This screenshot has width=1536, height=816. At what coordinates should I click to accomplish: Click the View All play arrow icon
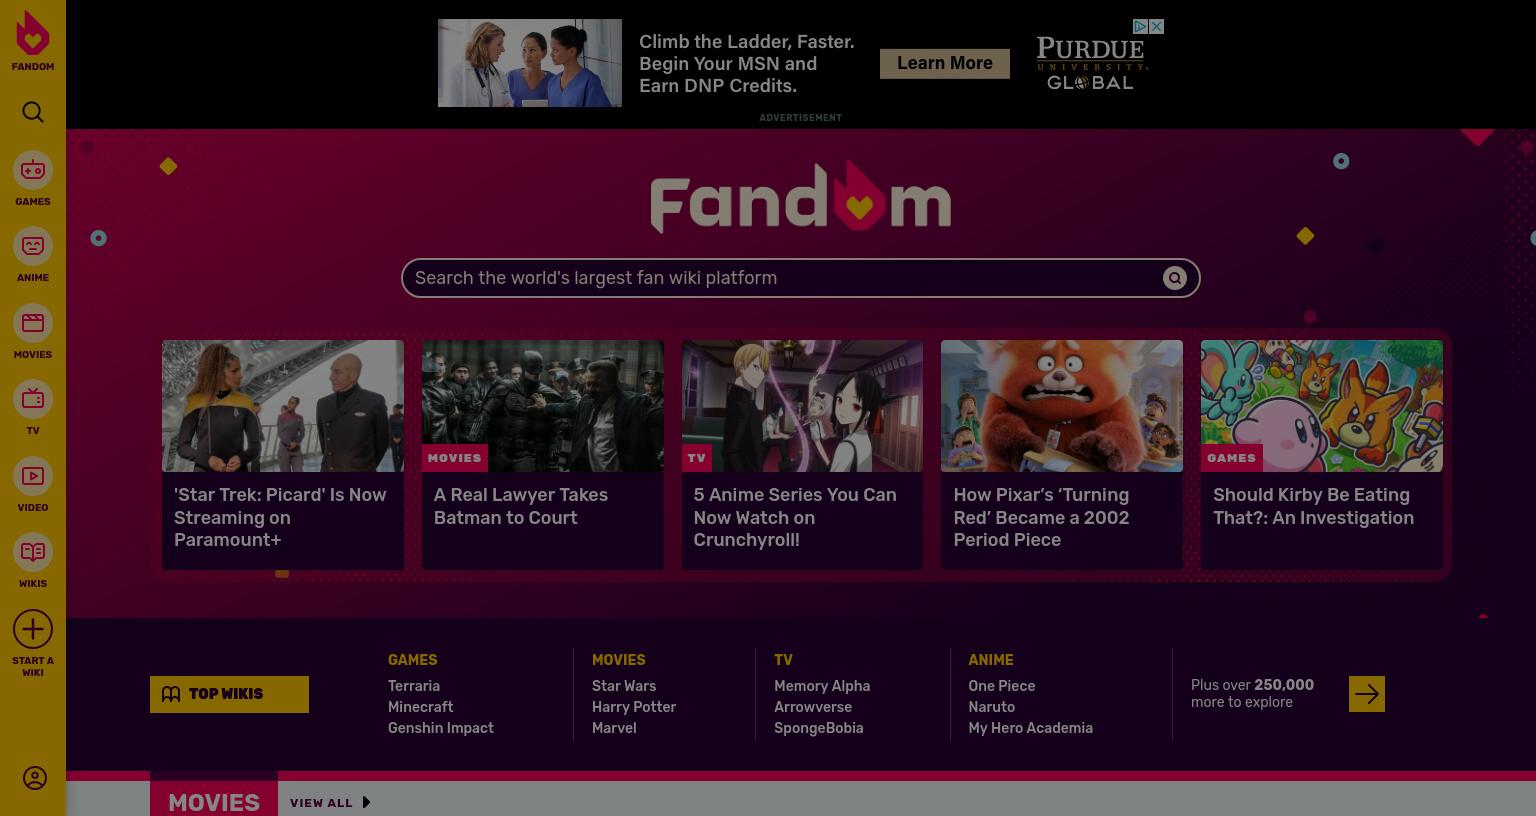click(x=366, y=802)
